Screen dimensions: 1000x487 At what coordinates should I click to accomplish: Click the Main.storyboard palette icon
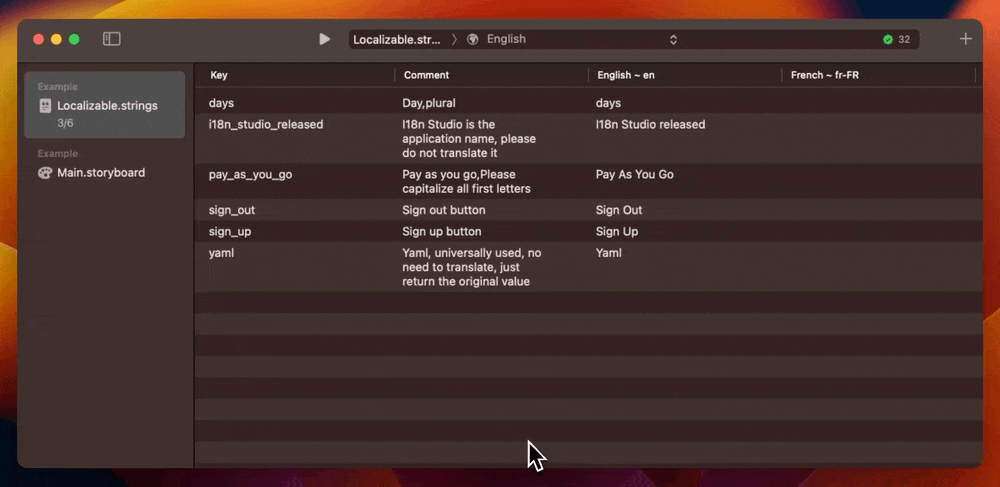pos(45,173)
